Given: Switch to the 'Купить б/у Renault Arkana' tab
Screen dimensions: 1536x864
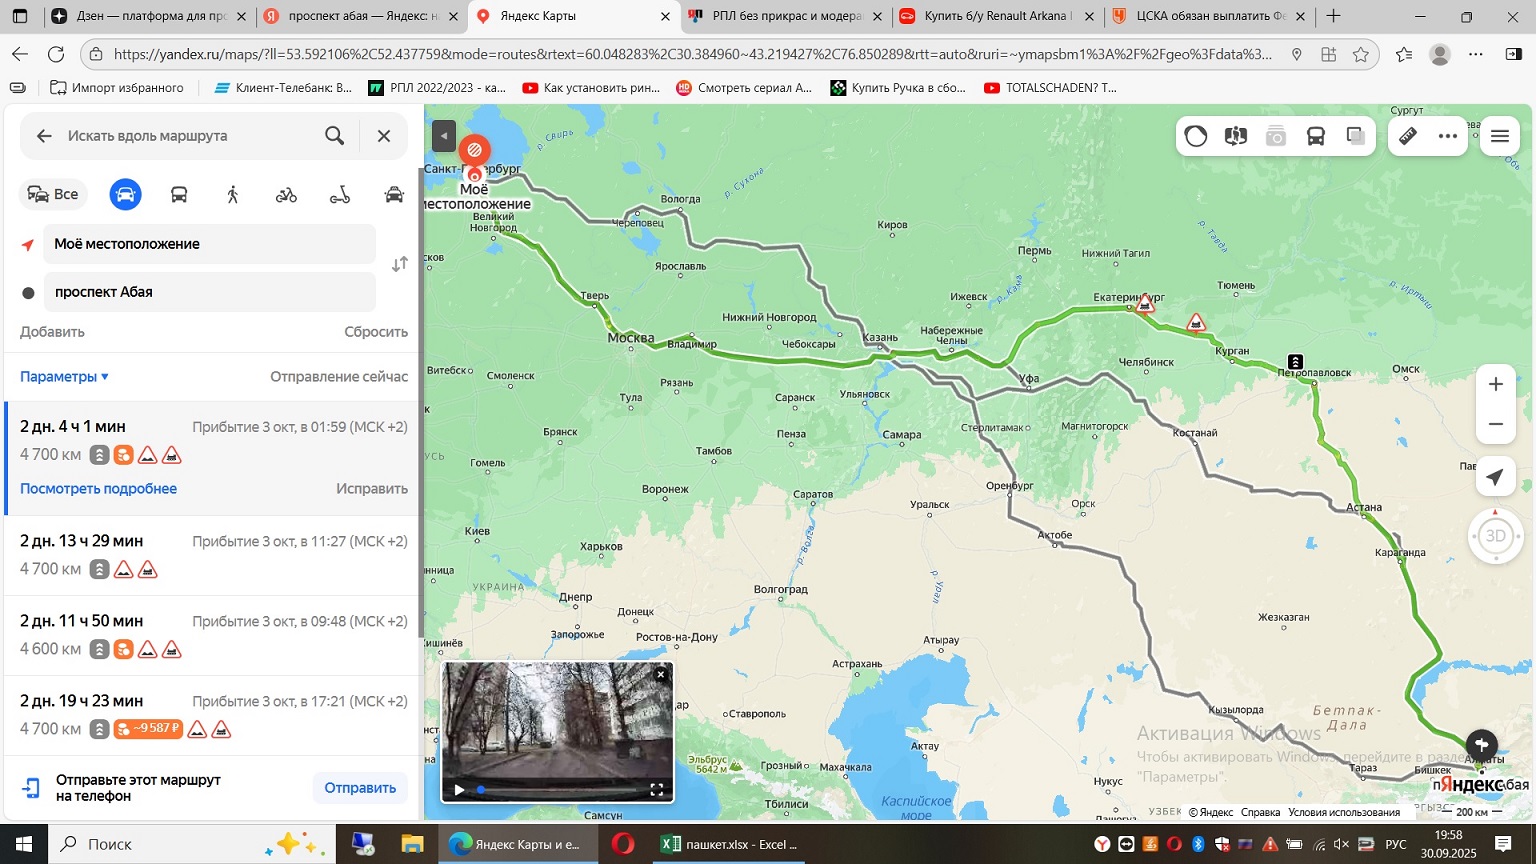Looking at the screenshot, I should (x=996, y=16).
